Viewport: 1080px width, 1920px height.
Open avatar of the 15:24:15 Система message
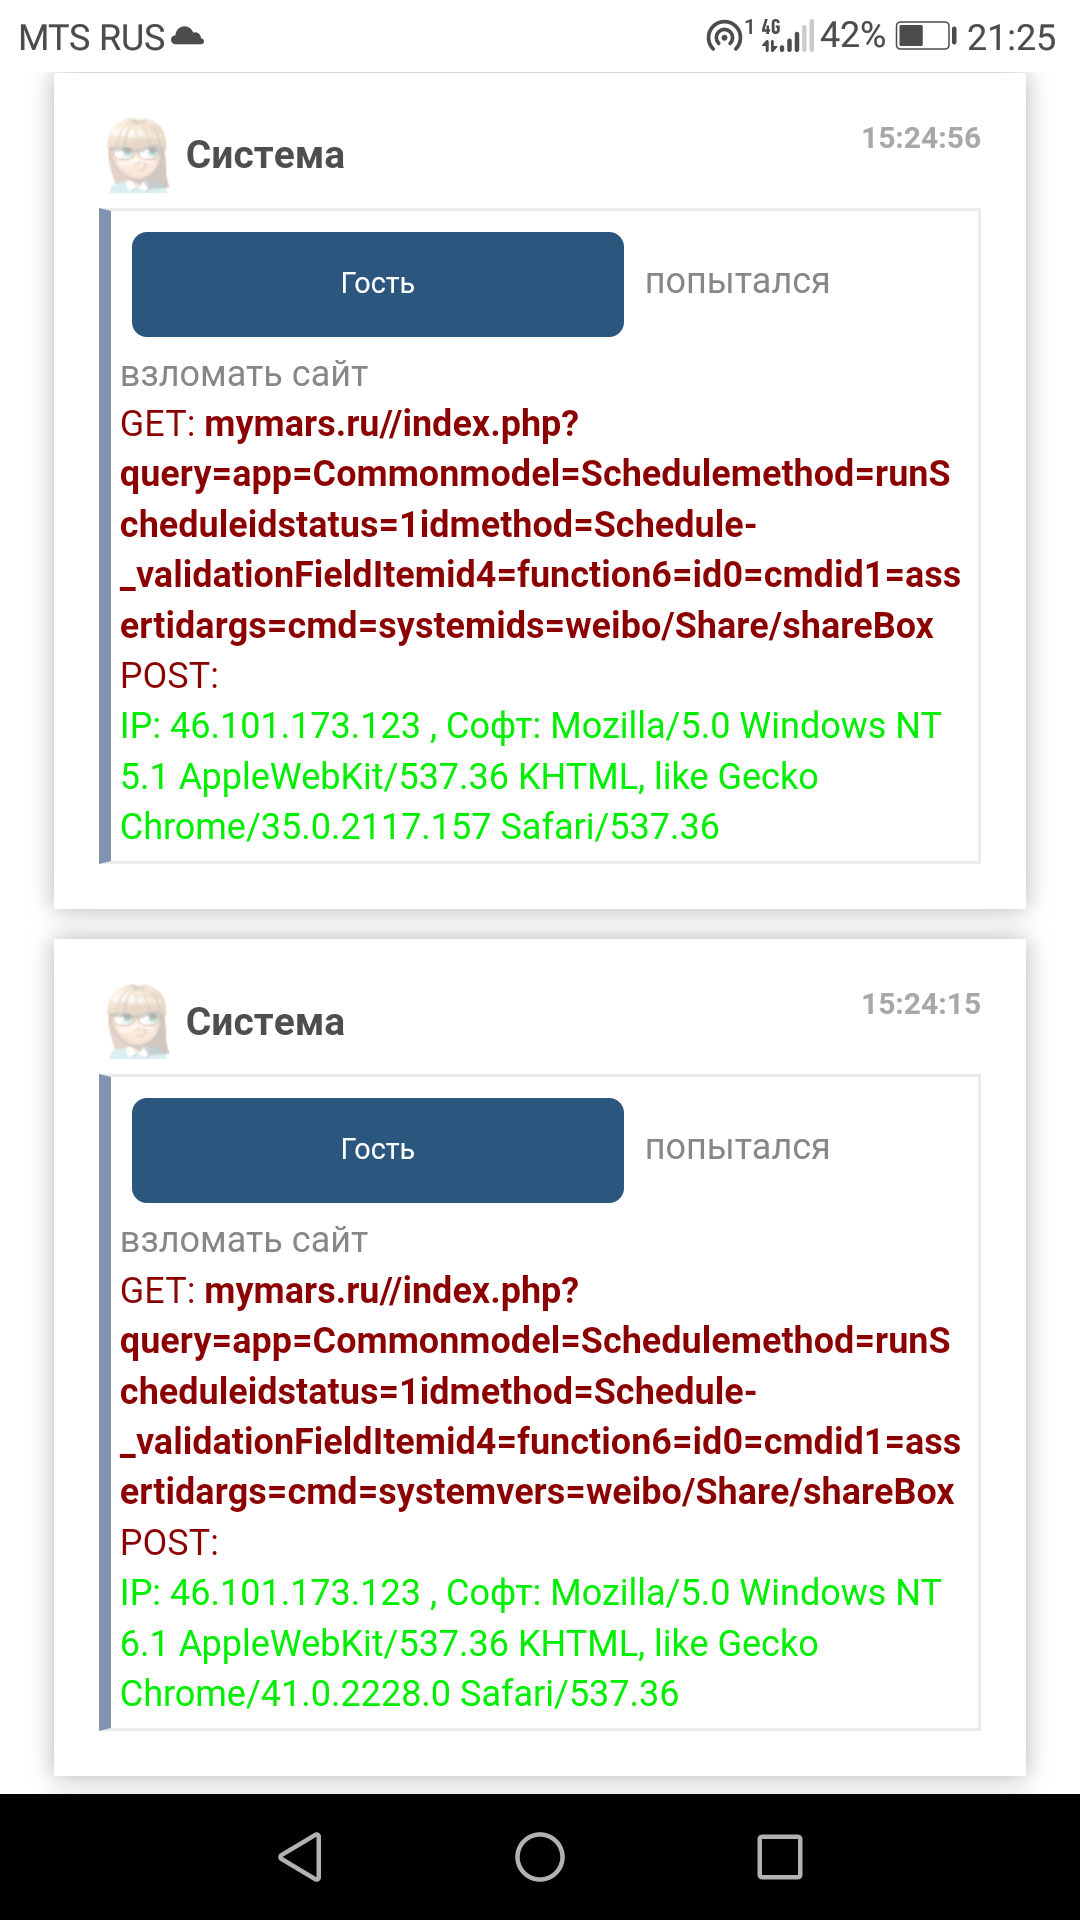click(138, 1021)
